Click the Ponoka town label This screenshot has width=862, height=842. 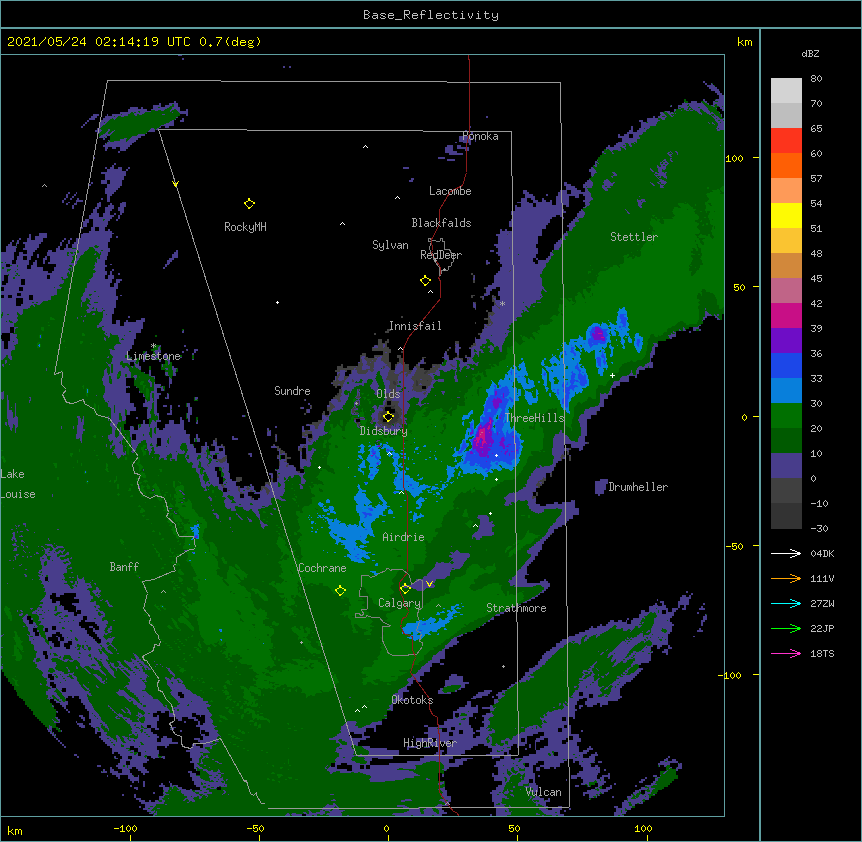coord(480,136)
